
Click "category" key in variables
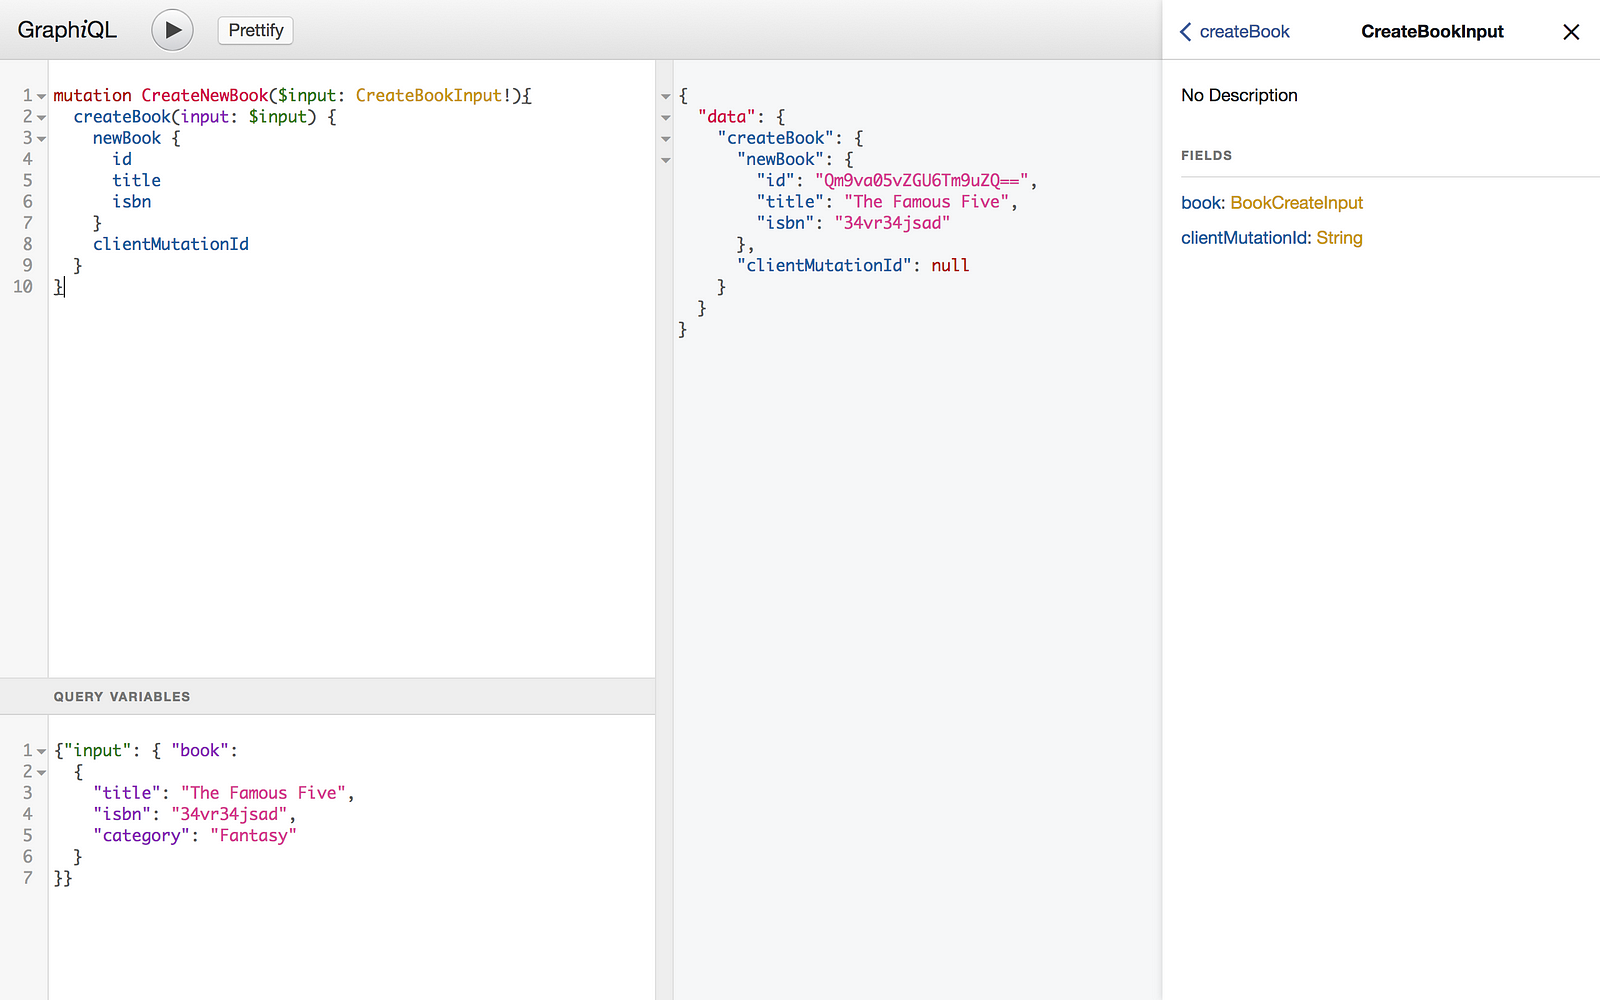click(141, 836)
